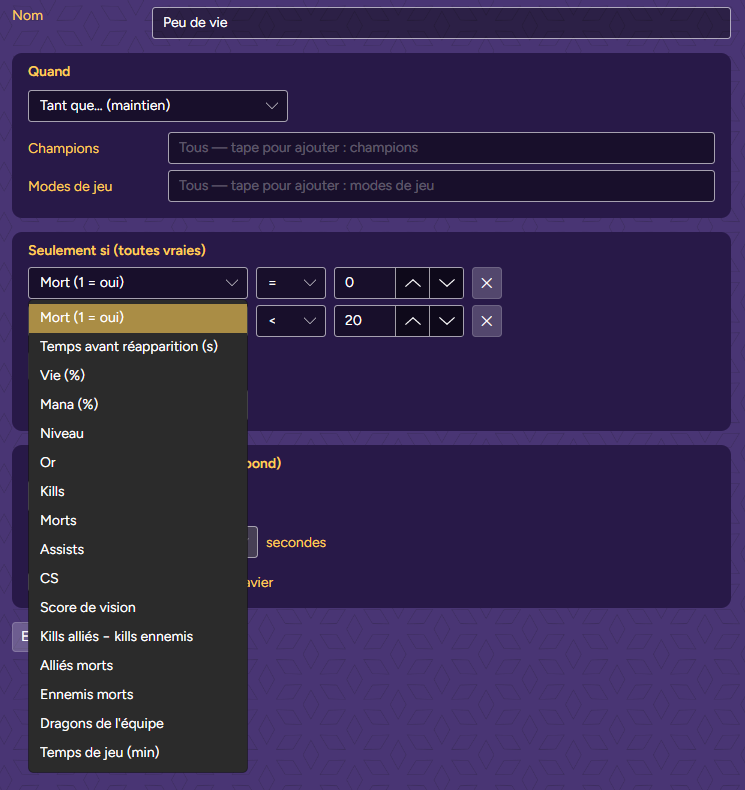Remove the first condition with X button
This screenshot has height=790, width=745.
coord(487,283)
